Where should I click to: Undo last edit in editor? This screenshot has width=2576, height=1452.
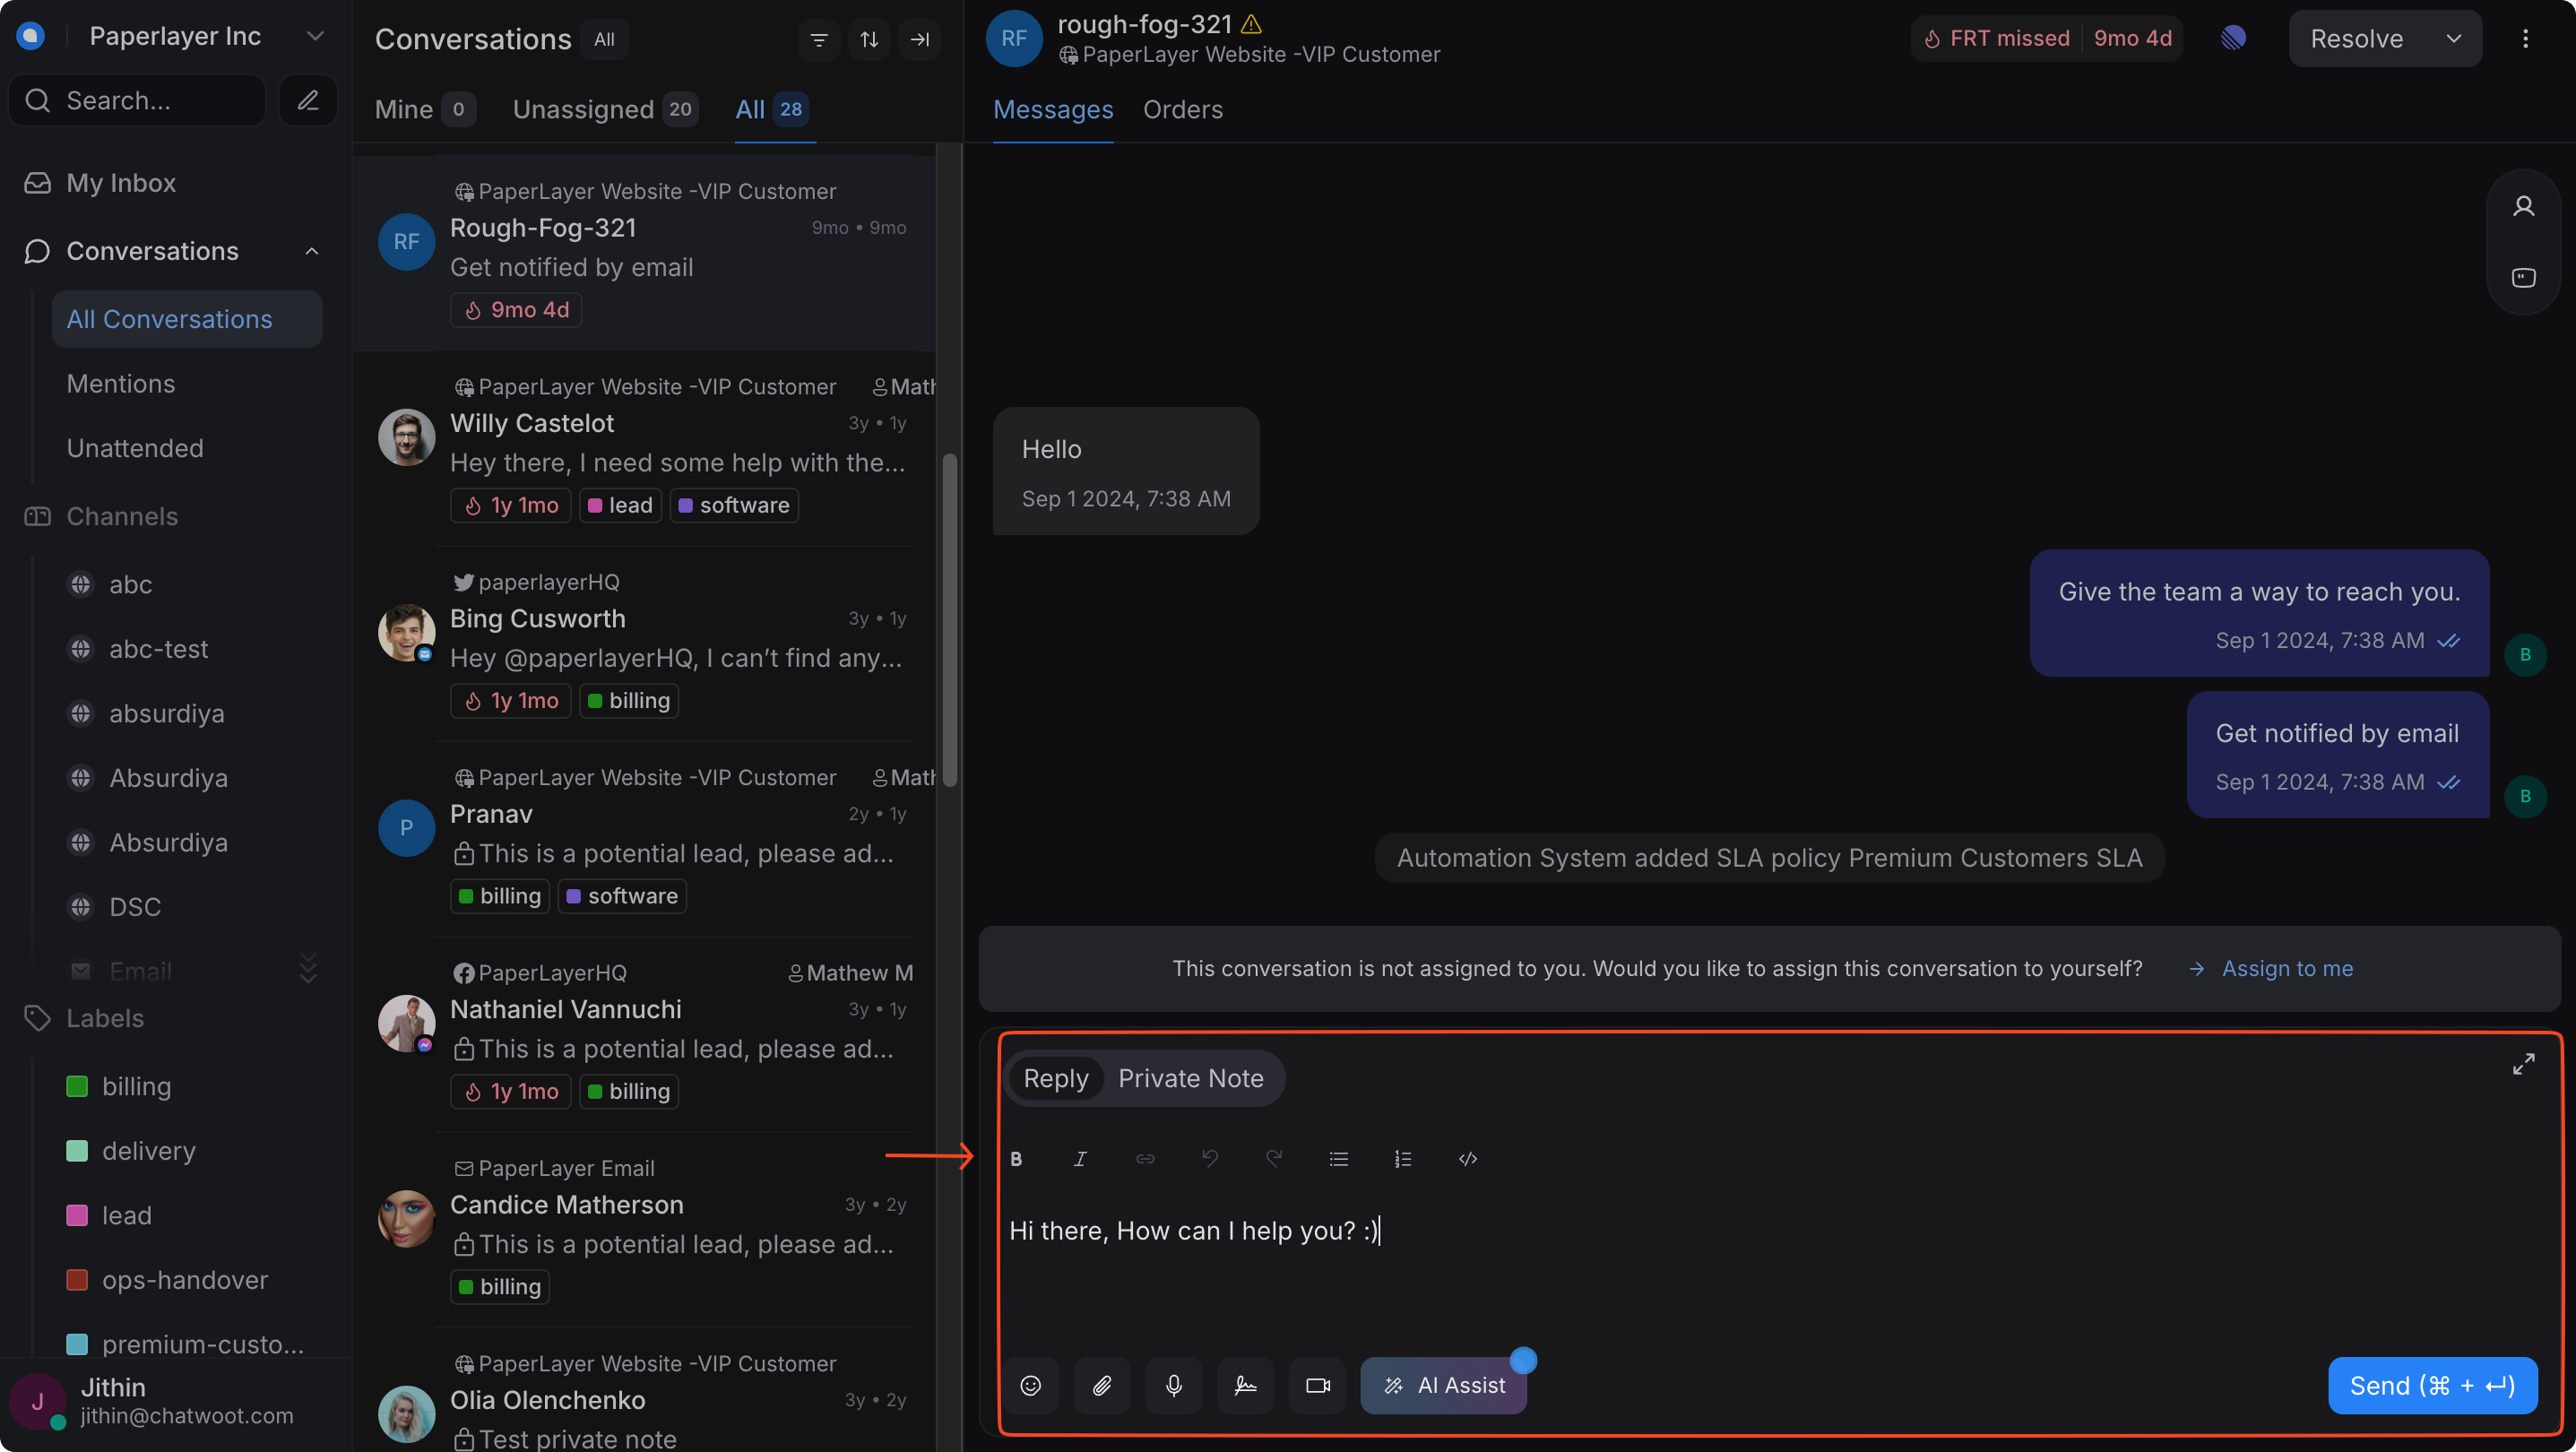(x=1210, y=1159)
